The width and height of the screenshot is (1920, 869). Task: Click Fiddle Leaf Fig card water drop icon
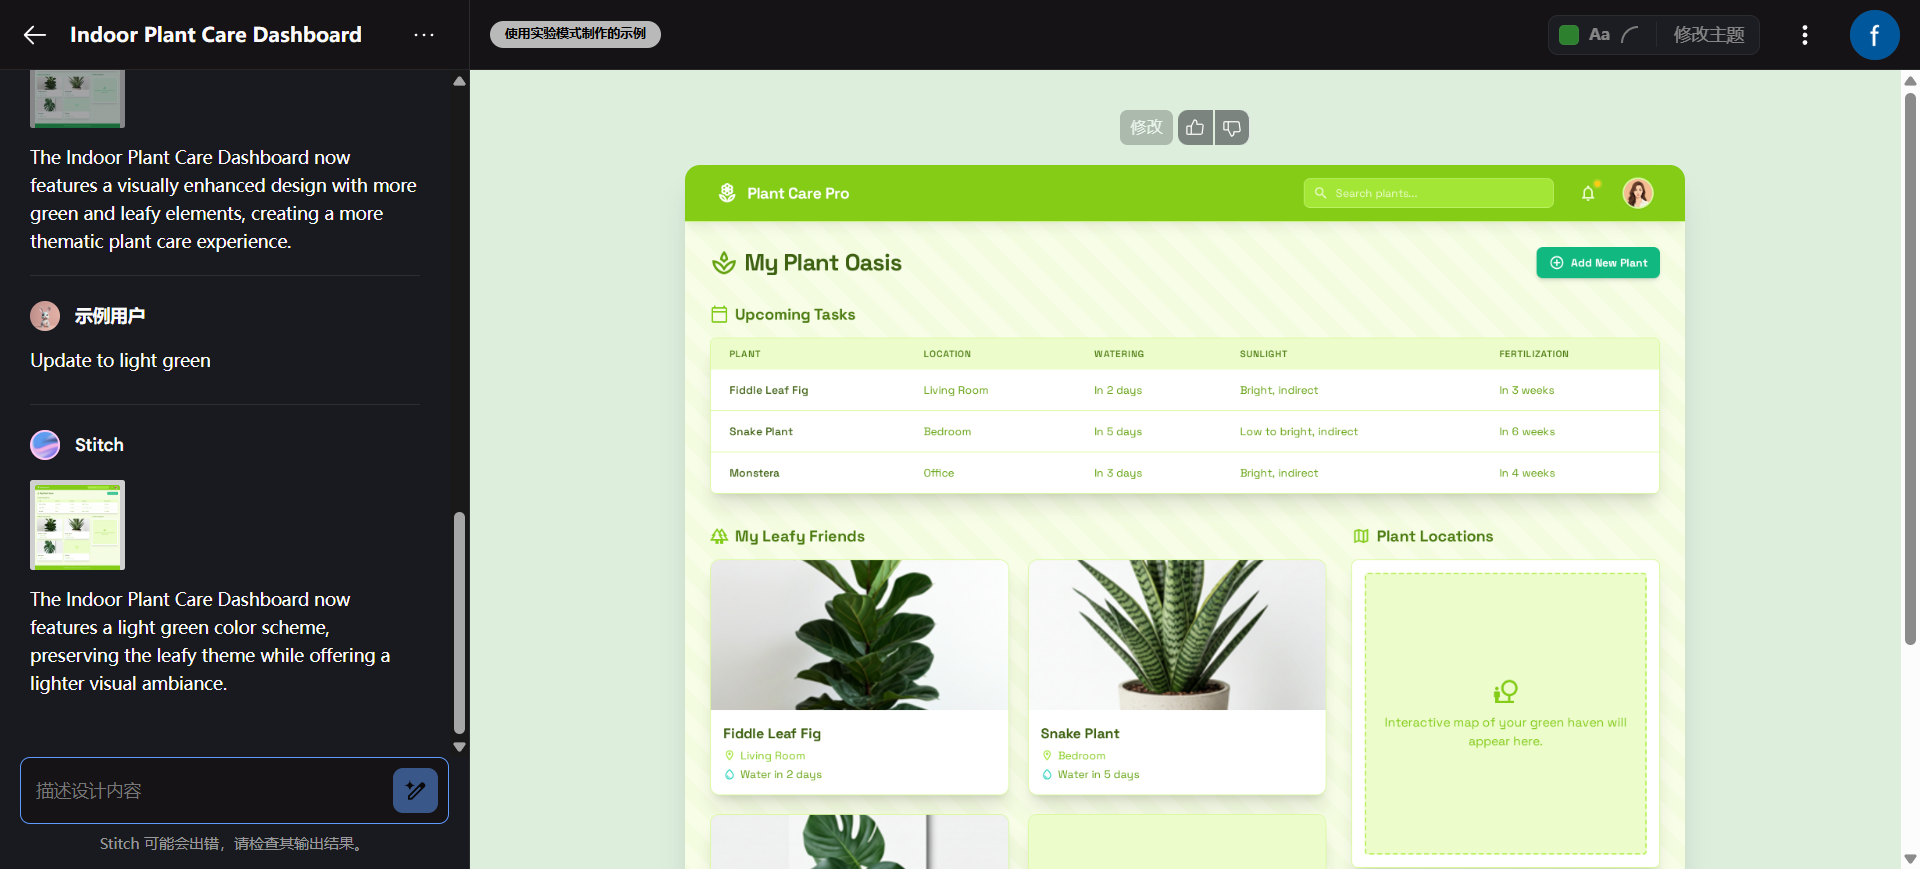point(729,775)
